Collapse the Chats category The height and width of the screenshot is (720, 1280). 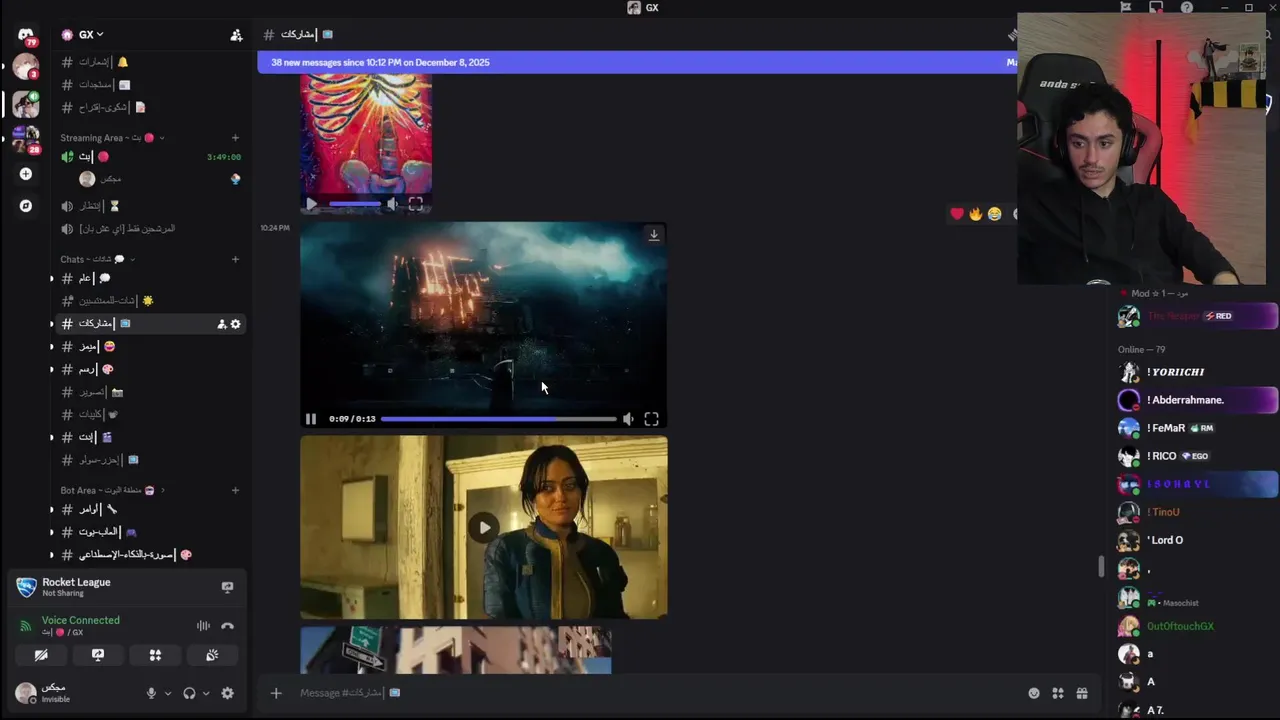tap(98, 259)
